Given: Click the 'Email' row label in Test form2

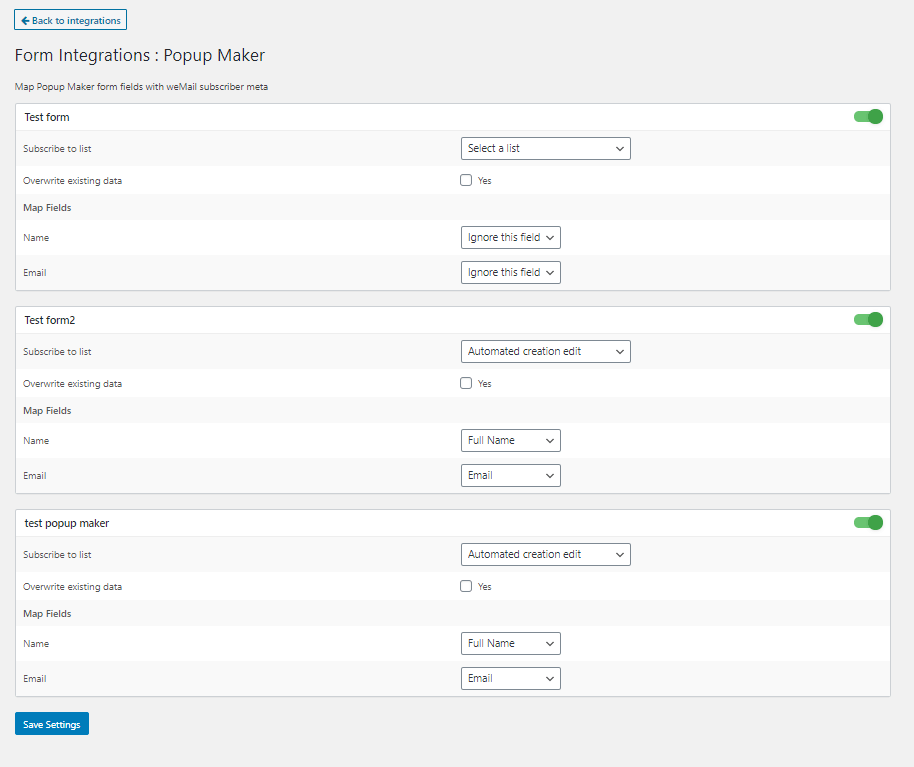Looking at the screenshot, I should pos(35,476).
